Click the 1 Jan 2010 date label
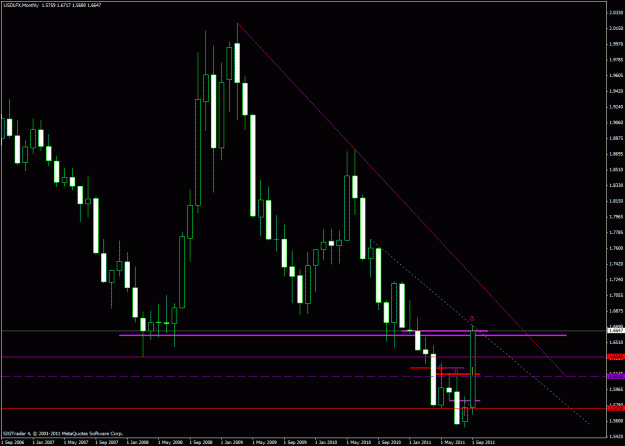The width and height of the screenshot is (625, 446). pyautogui.click(x=325, y=442)
